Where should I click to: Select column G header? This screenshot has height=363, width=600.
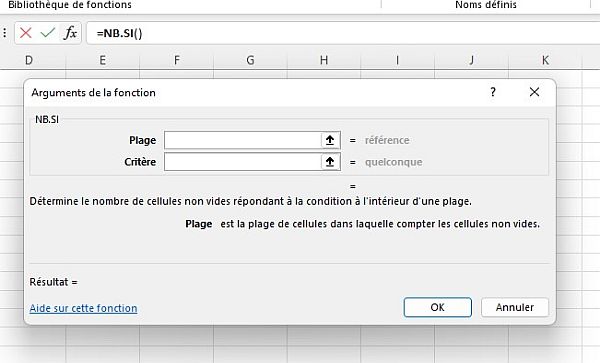point(250,60)
